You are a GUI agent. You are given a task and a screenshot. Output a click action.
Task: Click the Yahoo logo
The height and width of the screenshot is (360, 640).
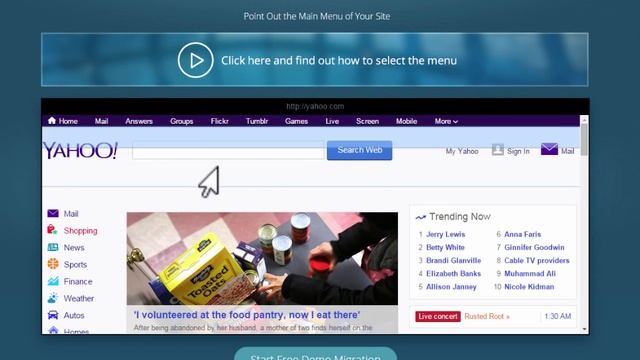tap(80, 150)
